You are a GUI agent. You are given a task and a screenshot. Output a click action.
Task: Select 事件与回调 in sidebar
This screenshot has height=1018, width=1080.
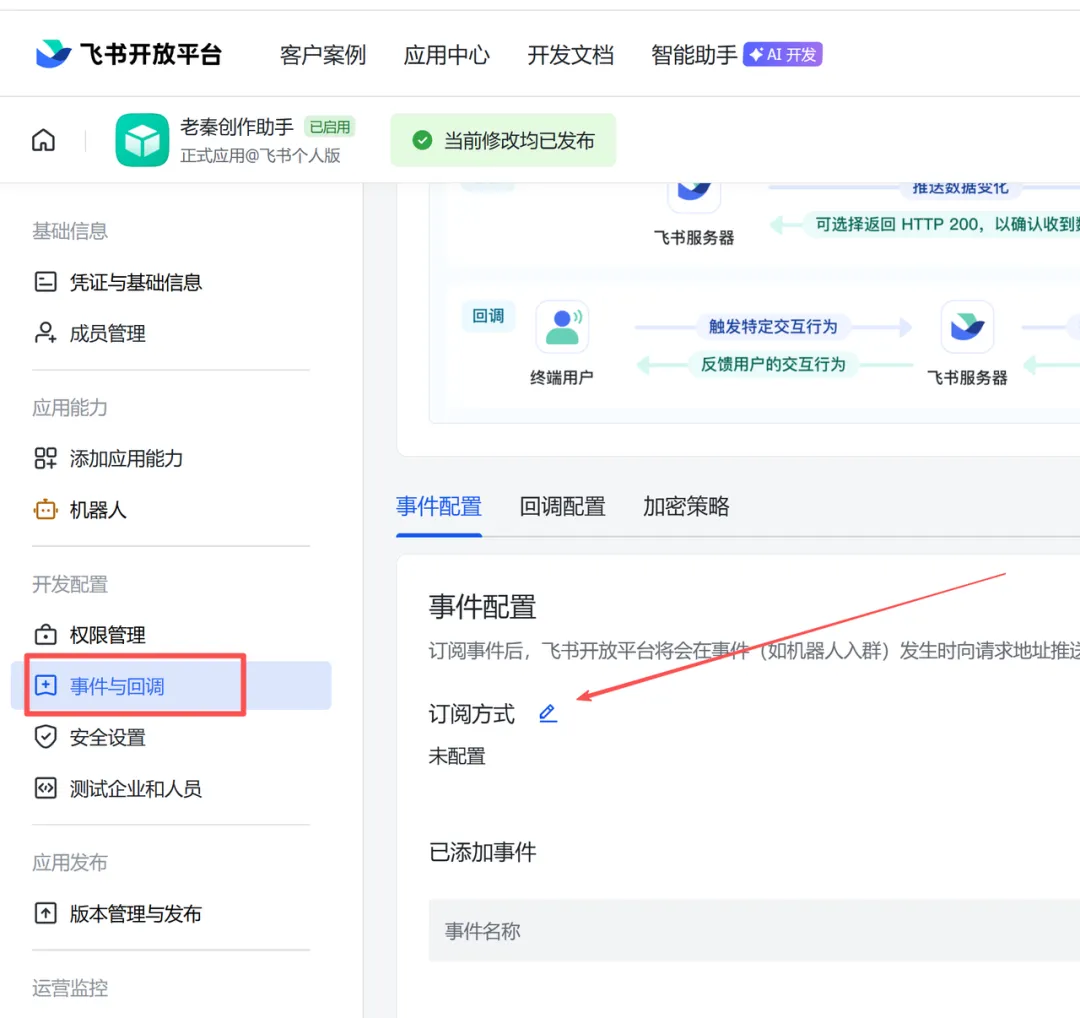[171, 685]
